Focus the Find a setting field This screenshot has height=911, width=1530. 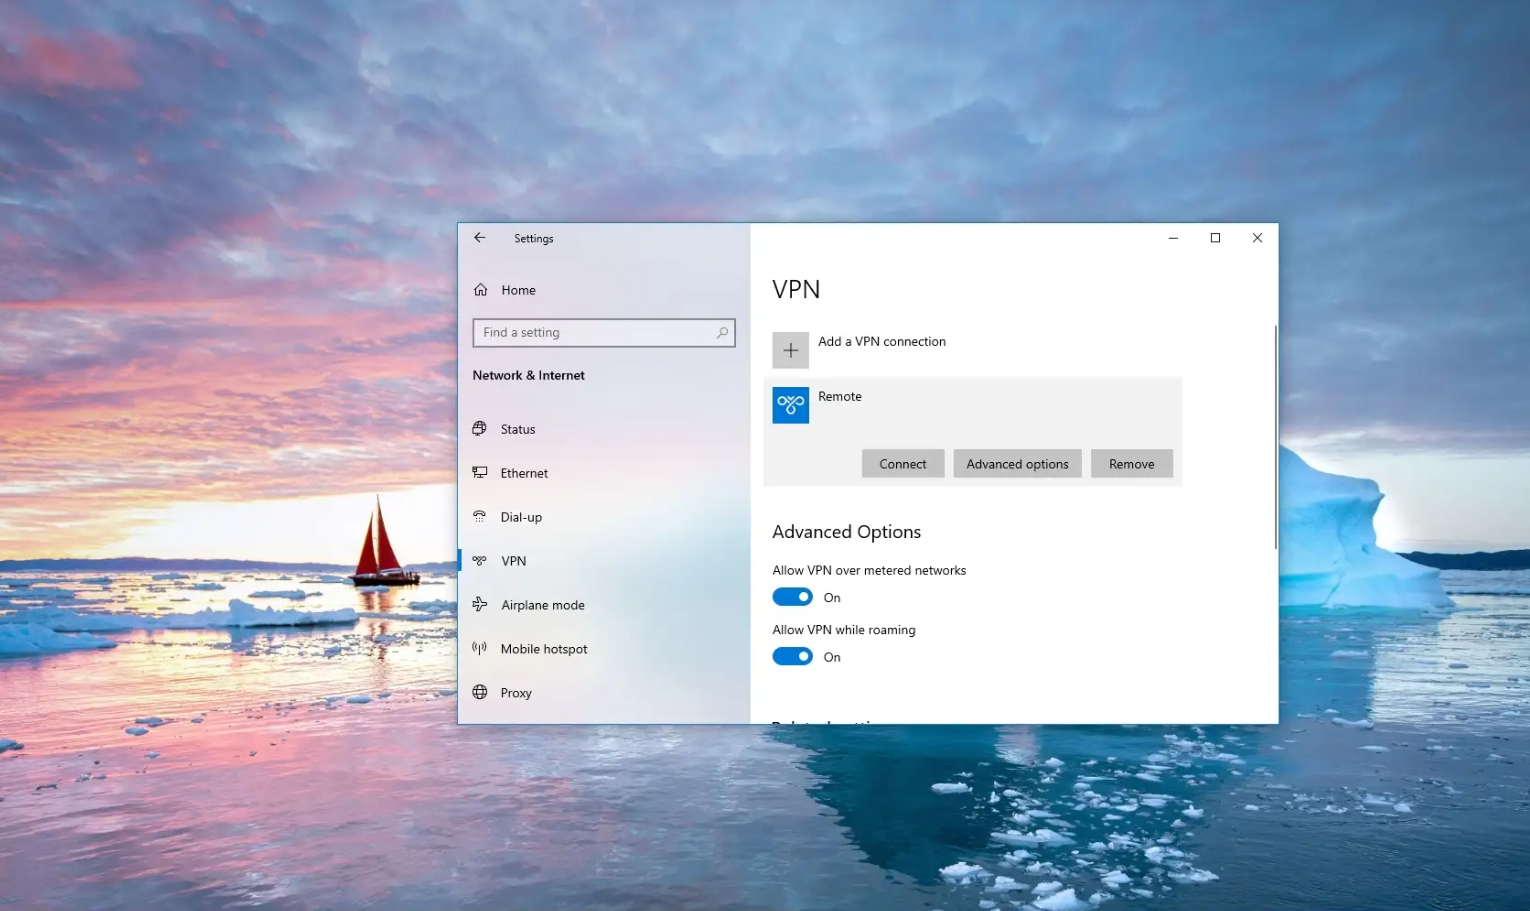click(604, 333)
